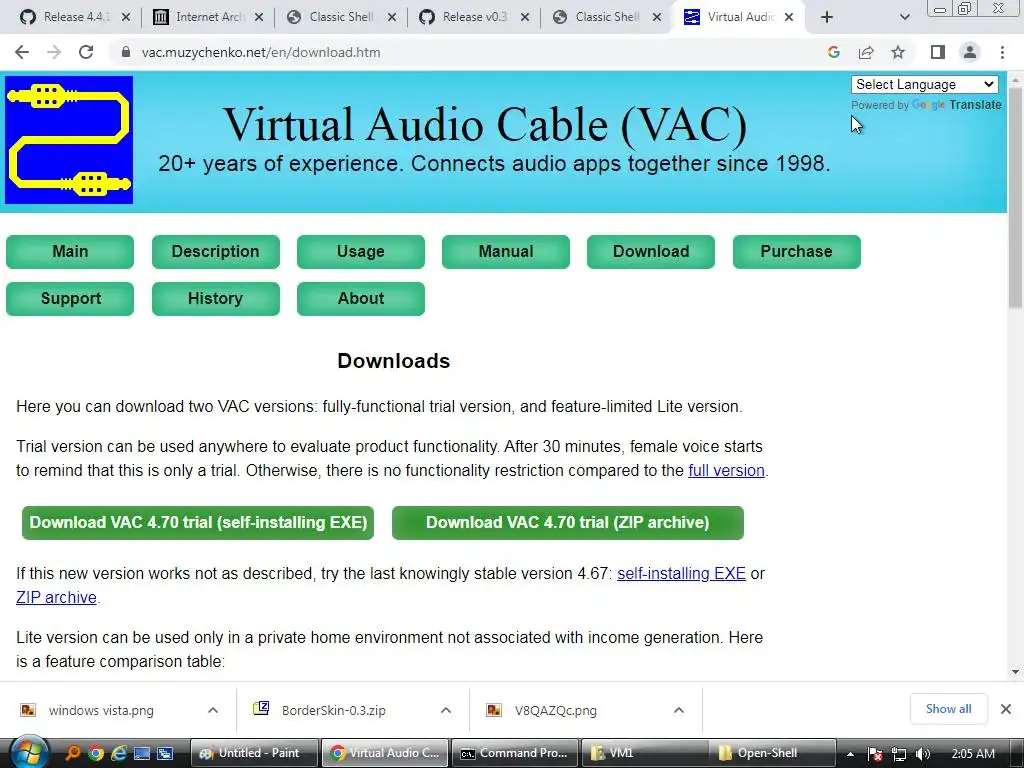Image resolution: width=1024 pixels, height=768 pixels.
Task: Open the Description page
Action: point(216,251)
